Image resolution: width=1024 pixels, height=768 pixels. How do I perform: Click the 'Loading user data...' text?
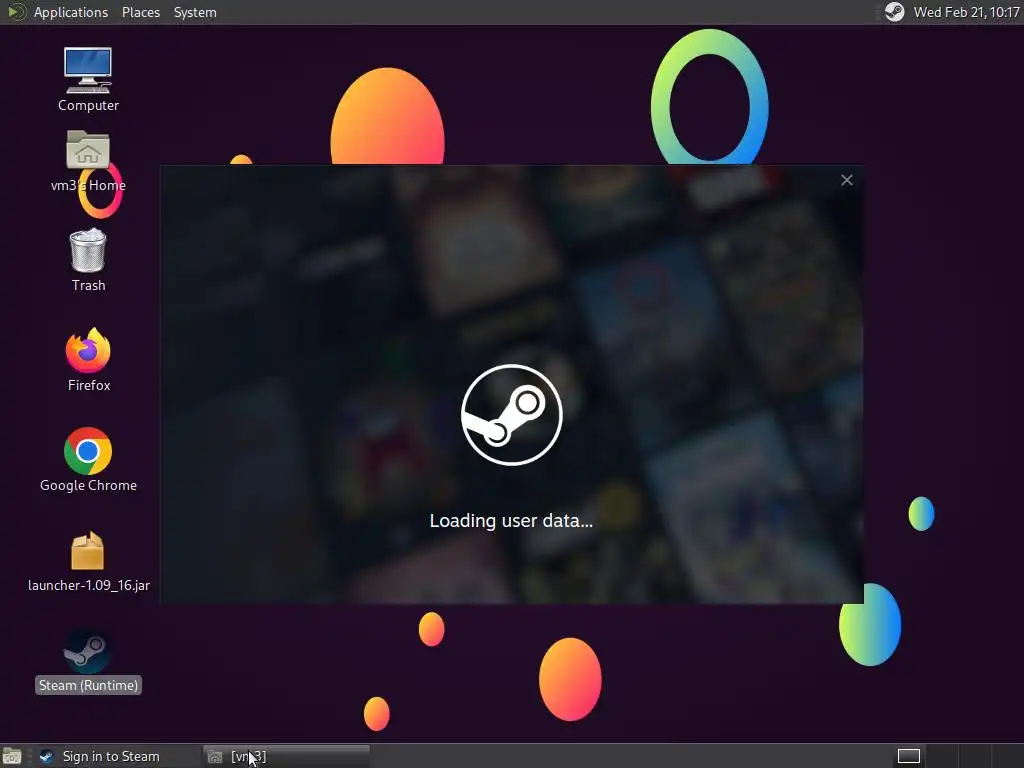click(511, 520)
